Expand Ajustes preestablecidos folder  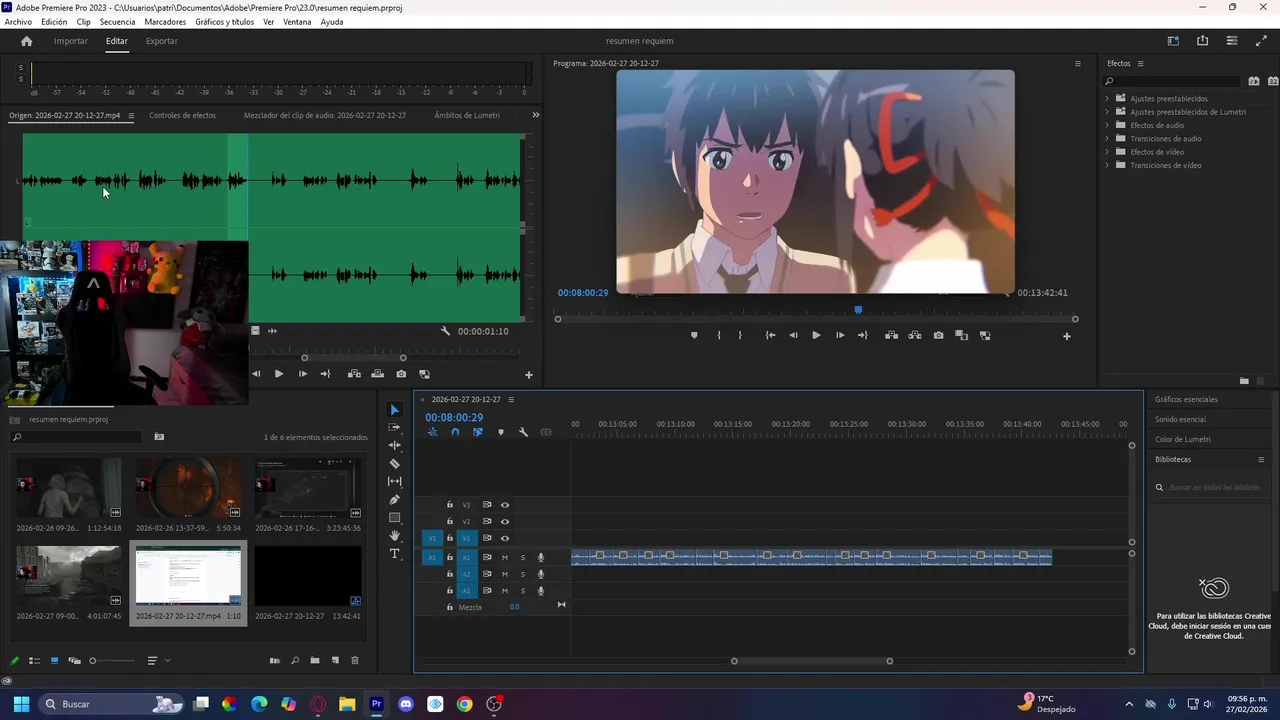point(1107,99)
